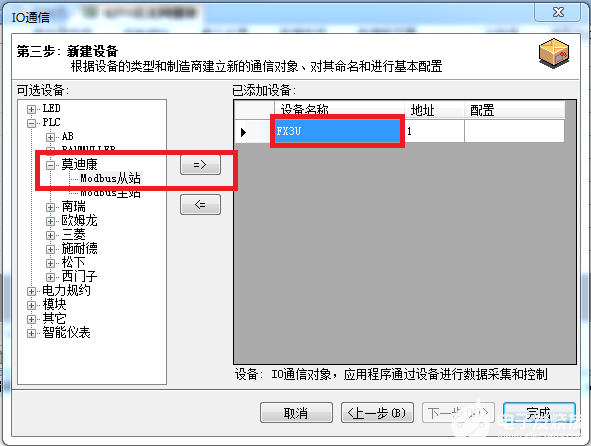This screenshot has width=591, height=446.
Task: Click the remove device left-arrow button
Action: pos(200,204)
